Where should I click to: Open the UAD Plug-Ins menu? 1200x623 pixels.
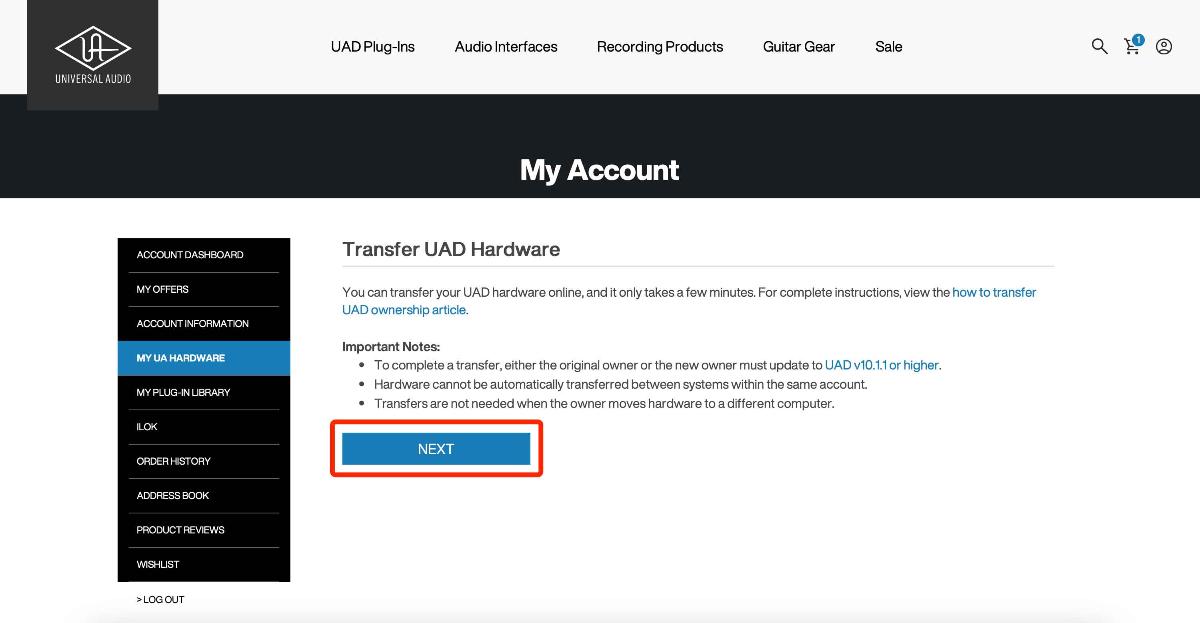click(372, 47)
